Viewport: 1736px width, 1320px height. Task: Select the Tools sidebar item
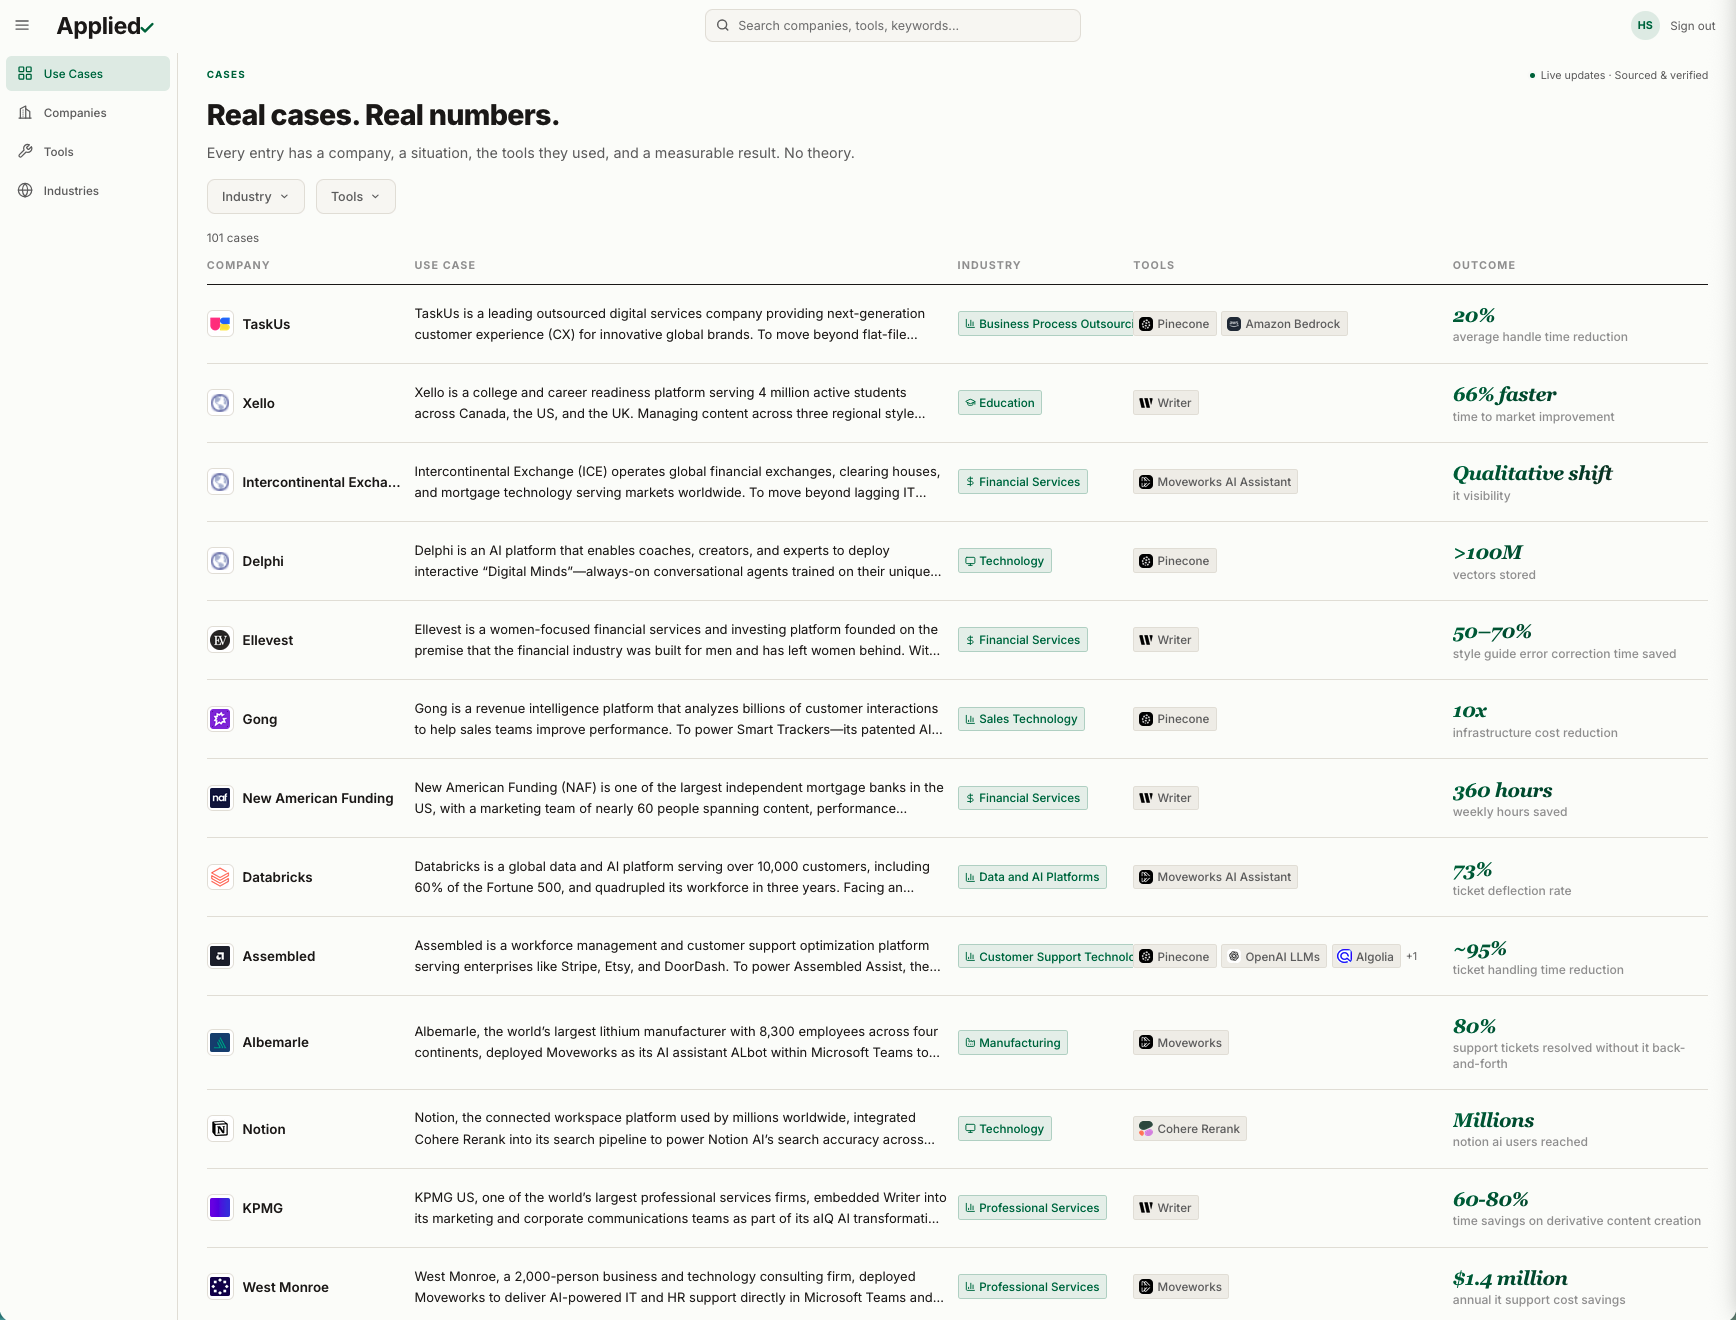59,152
